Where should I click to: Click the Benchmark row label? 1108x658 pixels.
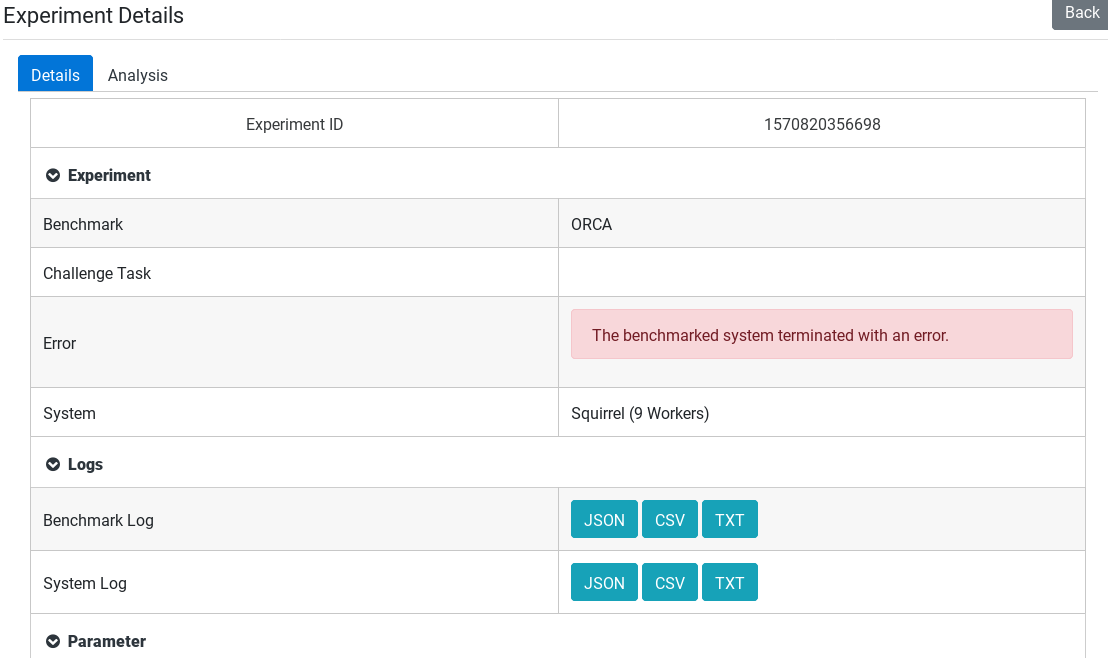[x=83, y=224]
